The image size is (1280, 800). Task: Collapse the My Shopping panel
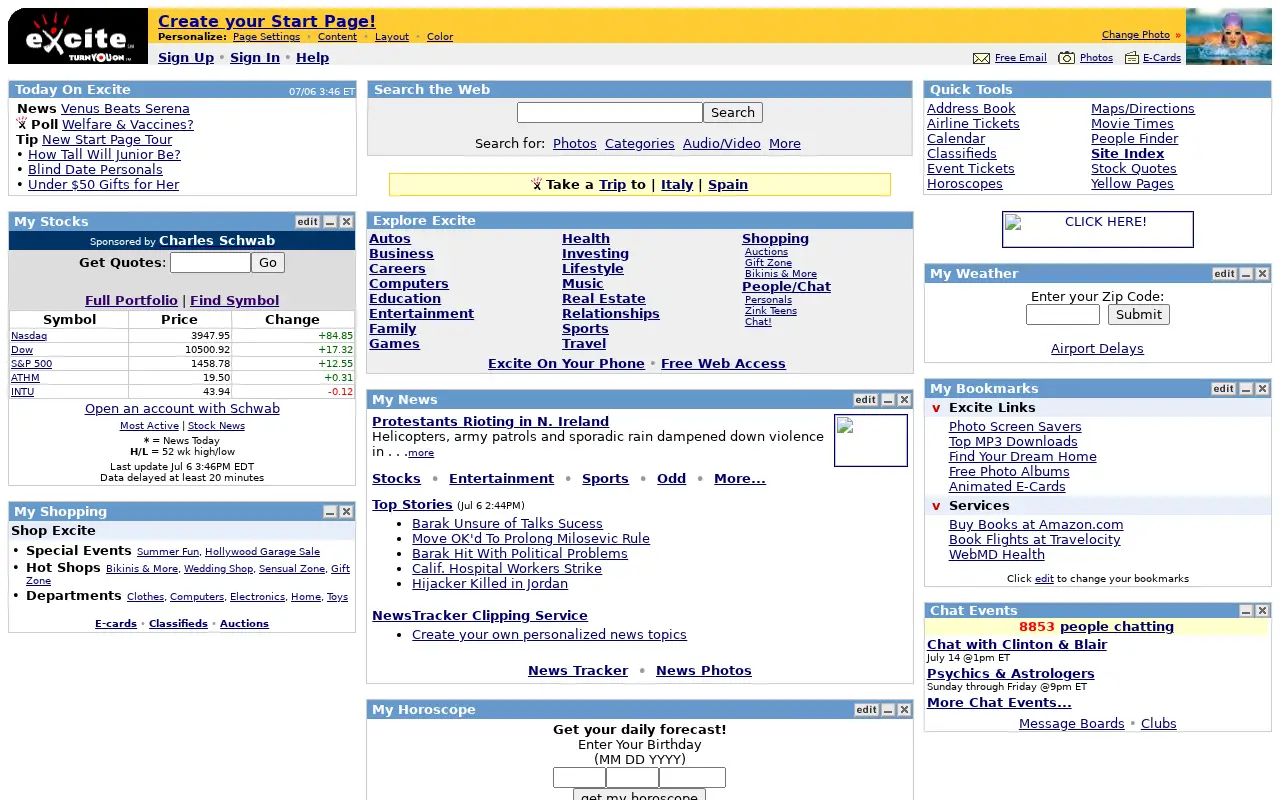[330, 512]
